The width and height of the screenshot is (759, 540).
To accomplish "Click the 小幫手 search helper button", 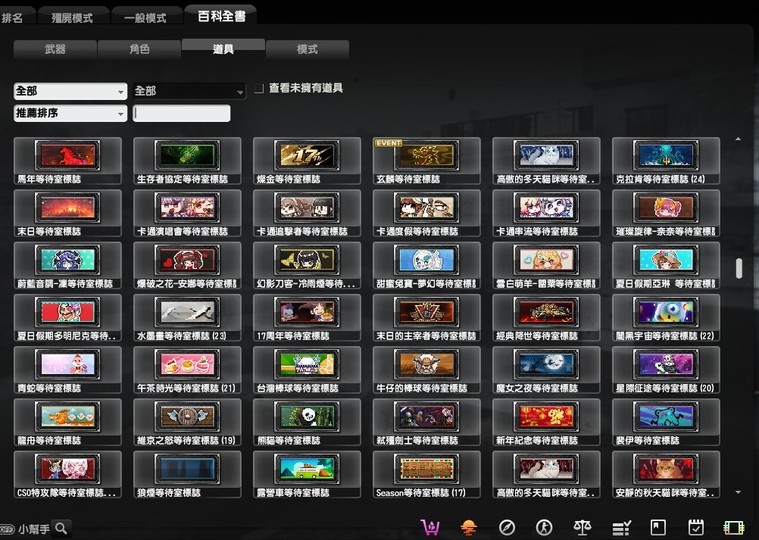I will pos(40,528).
